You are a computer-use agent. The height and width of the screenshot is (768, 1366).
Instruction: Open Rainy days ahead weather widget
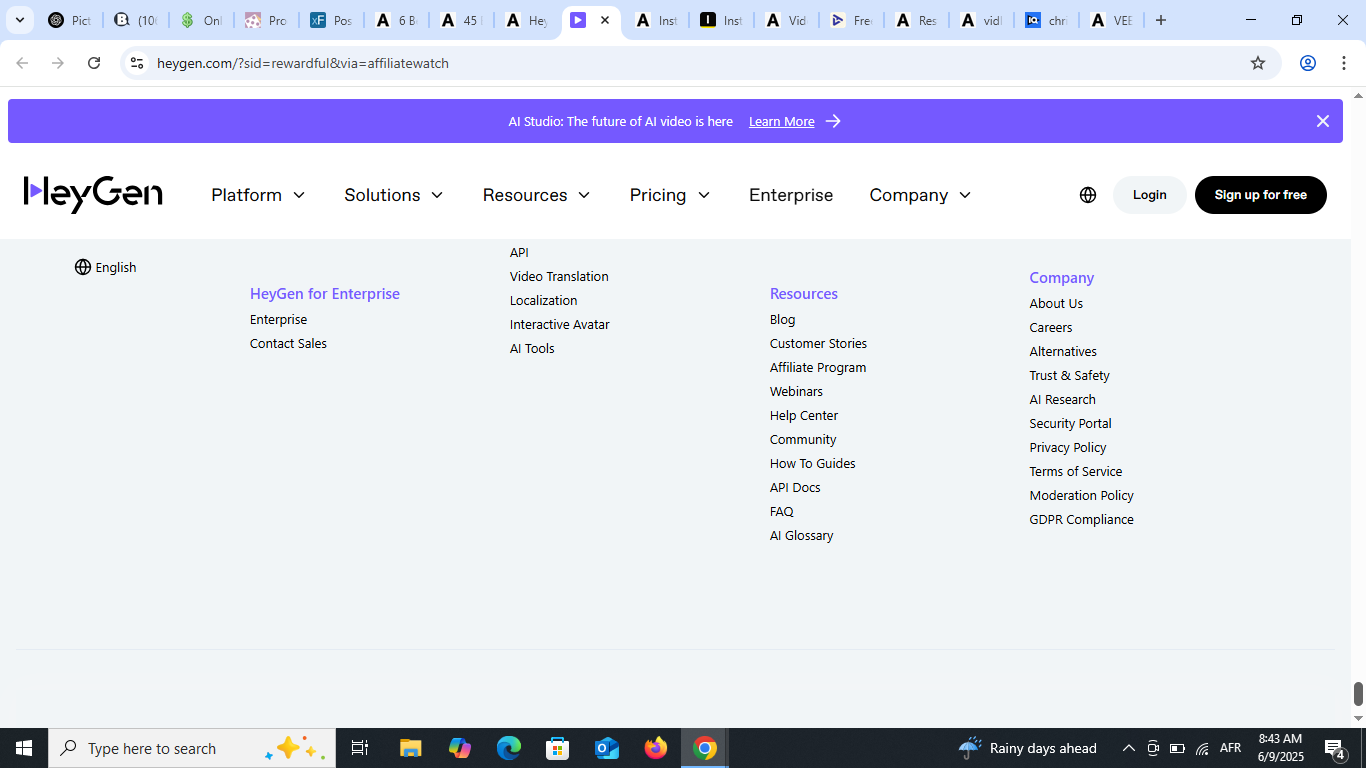[x=1027, y=748]
